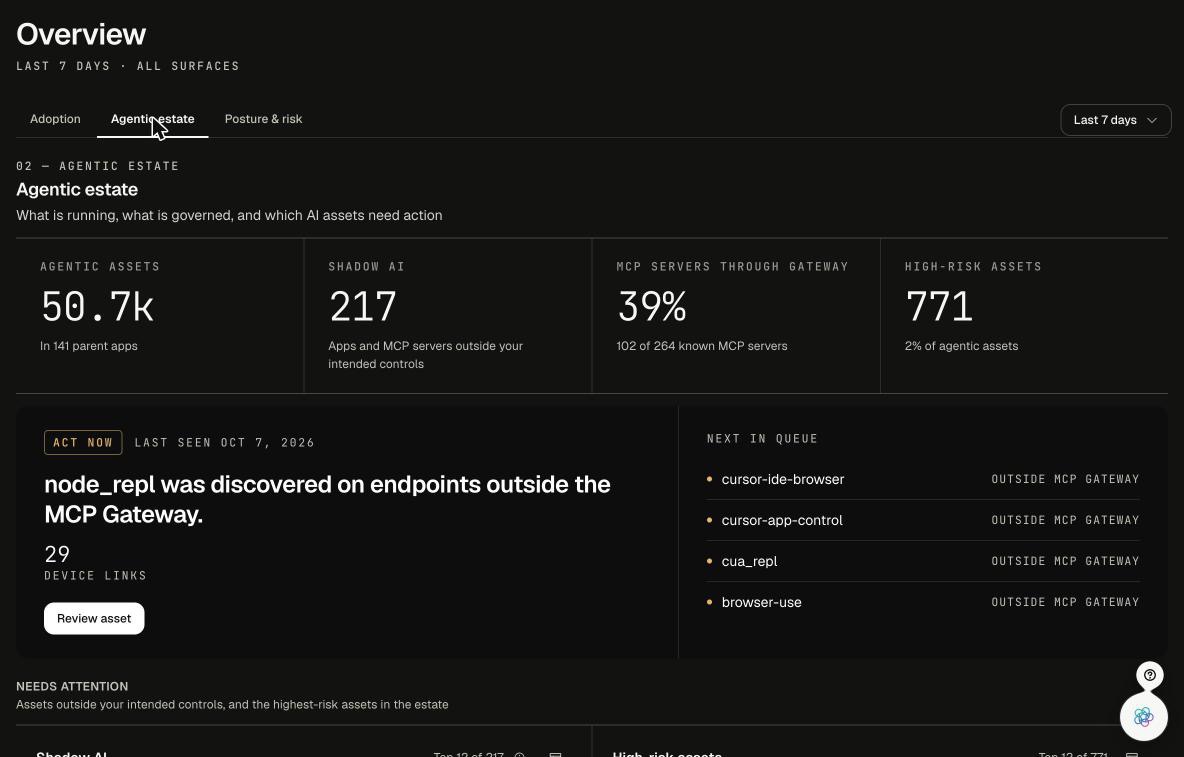Click 'In 141 parent apps' text
The width and height of the screenshot is (1184, 757).
pos(88,346)
